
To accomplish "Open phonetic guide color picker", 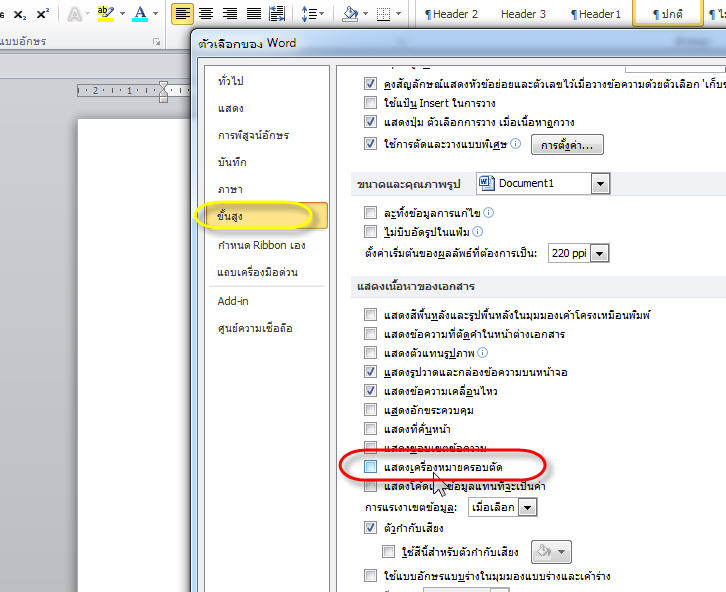I will (x=551, y=552).
